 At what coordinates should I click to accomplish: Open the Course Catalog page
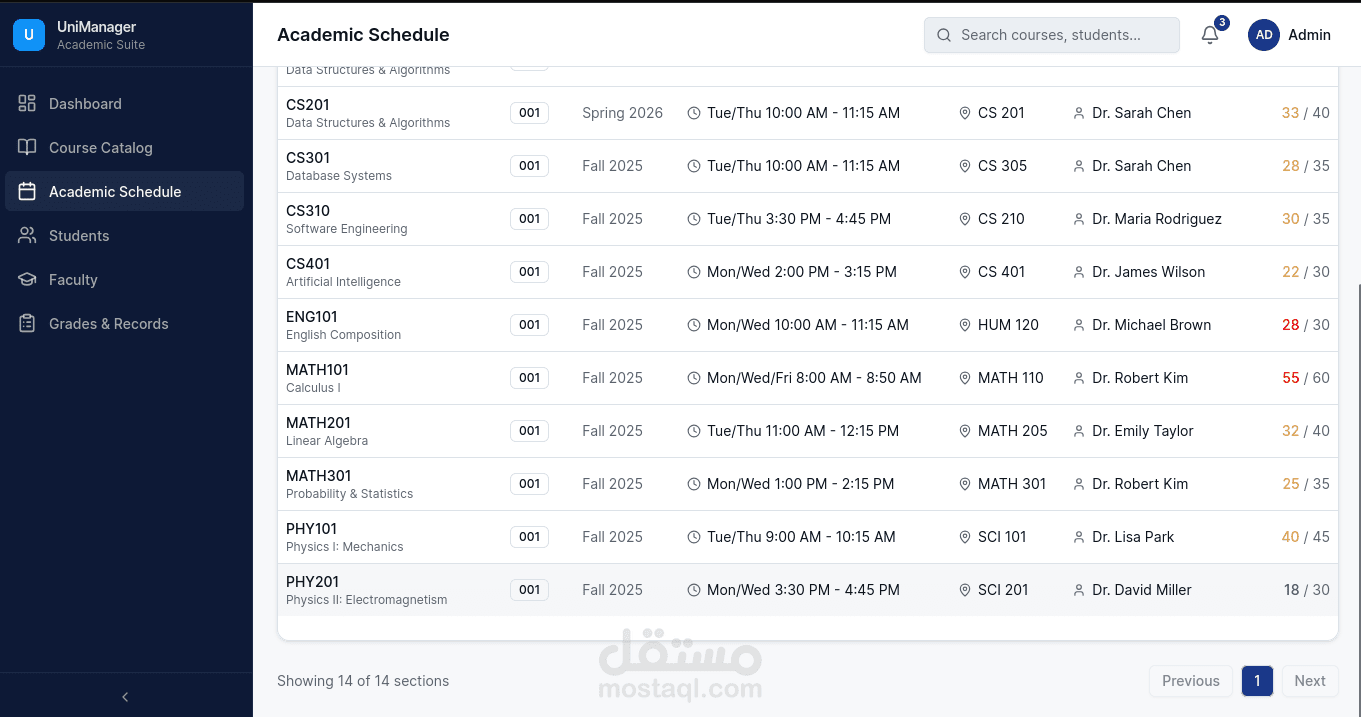(x=101, y=148)
